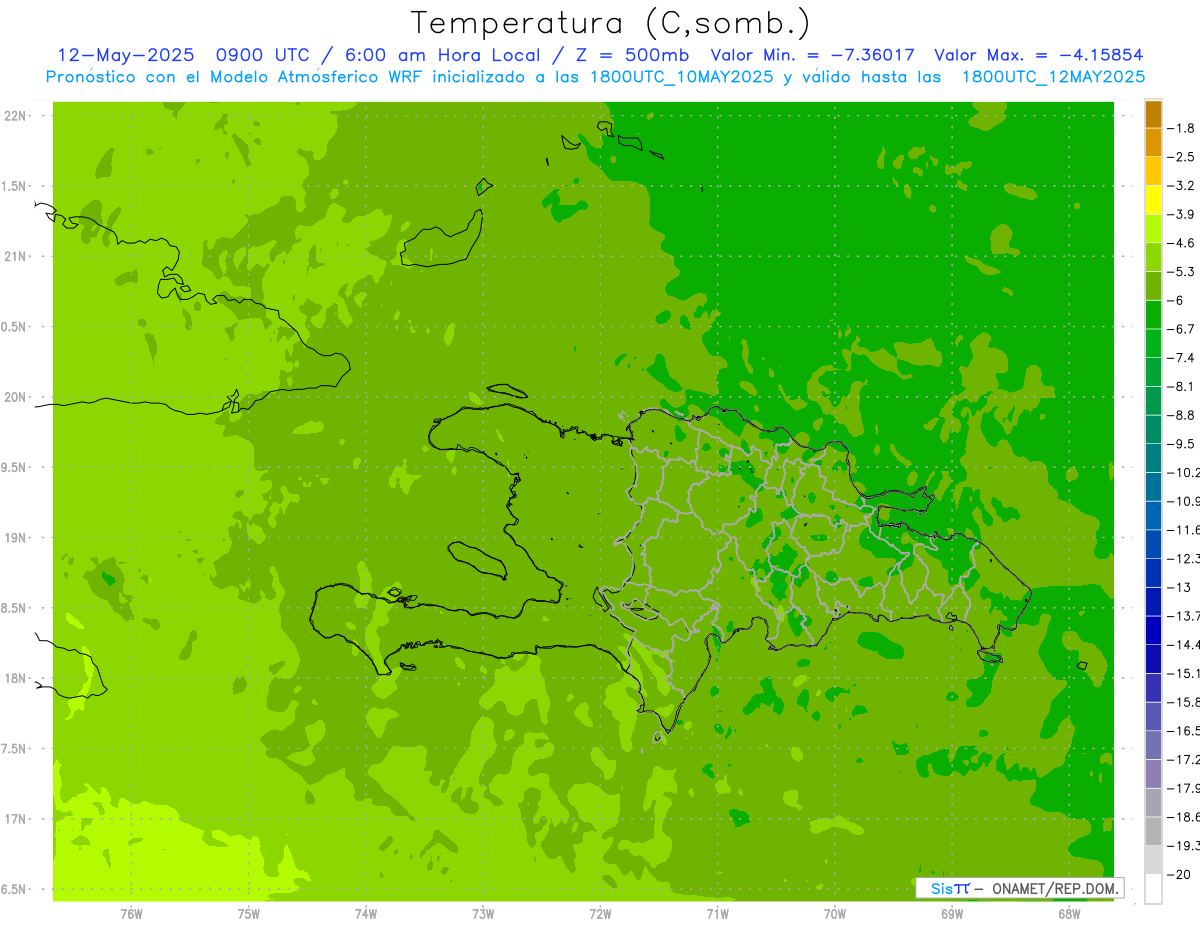Click the -3.9 colorbar value
This screenshot has width=1200, height=927.
[x=1181, y=214]
